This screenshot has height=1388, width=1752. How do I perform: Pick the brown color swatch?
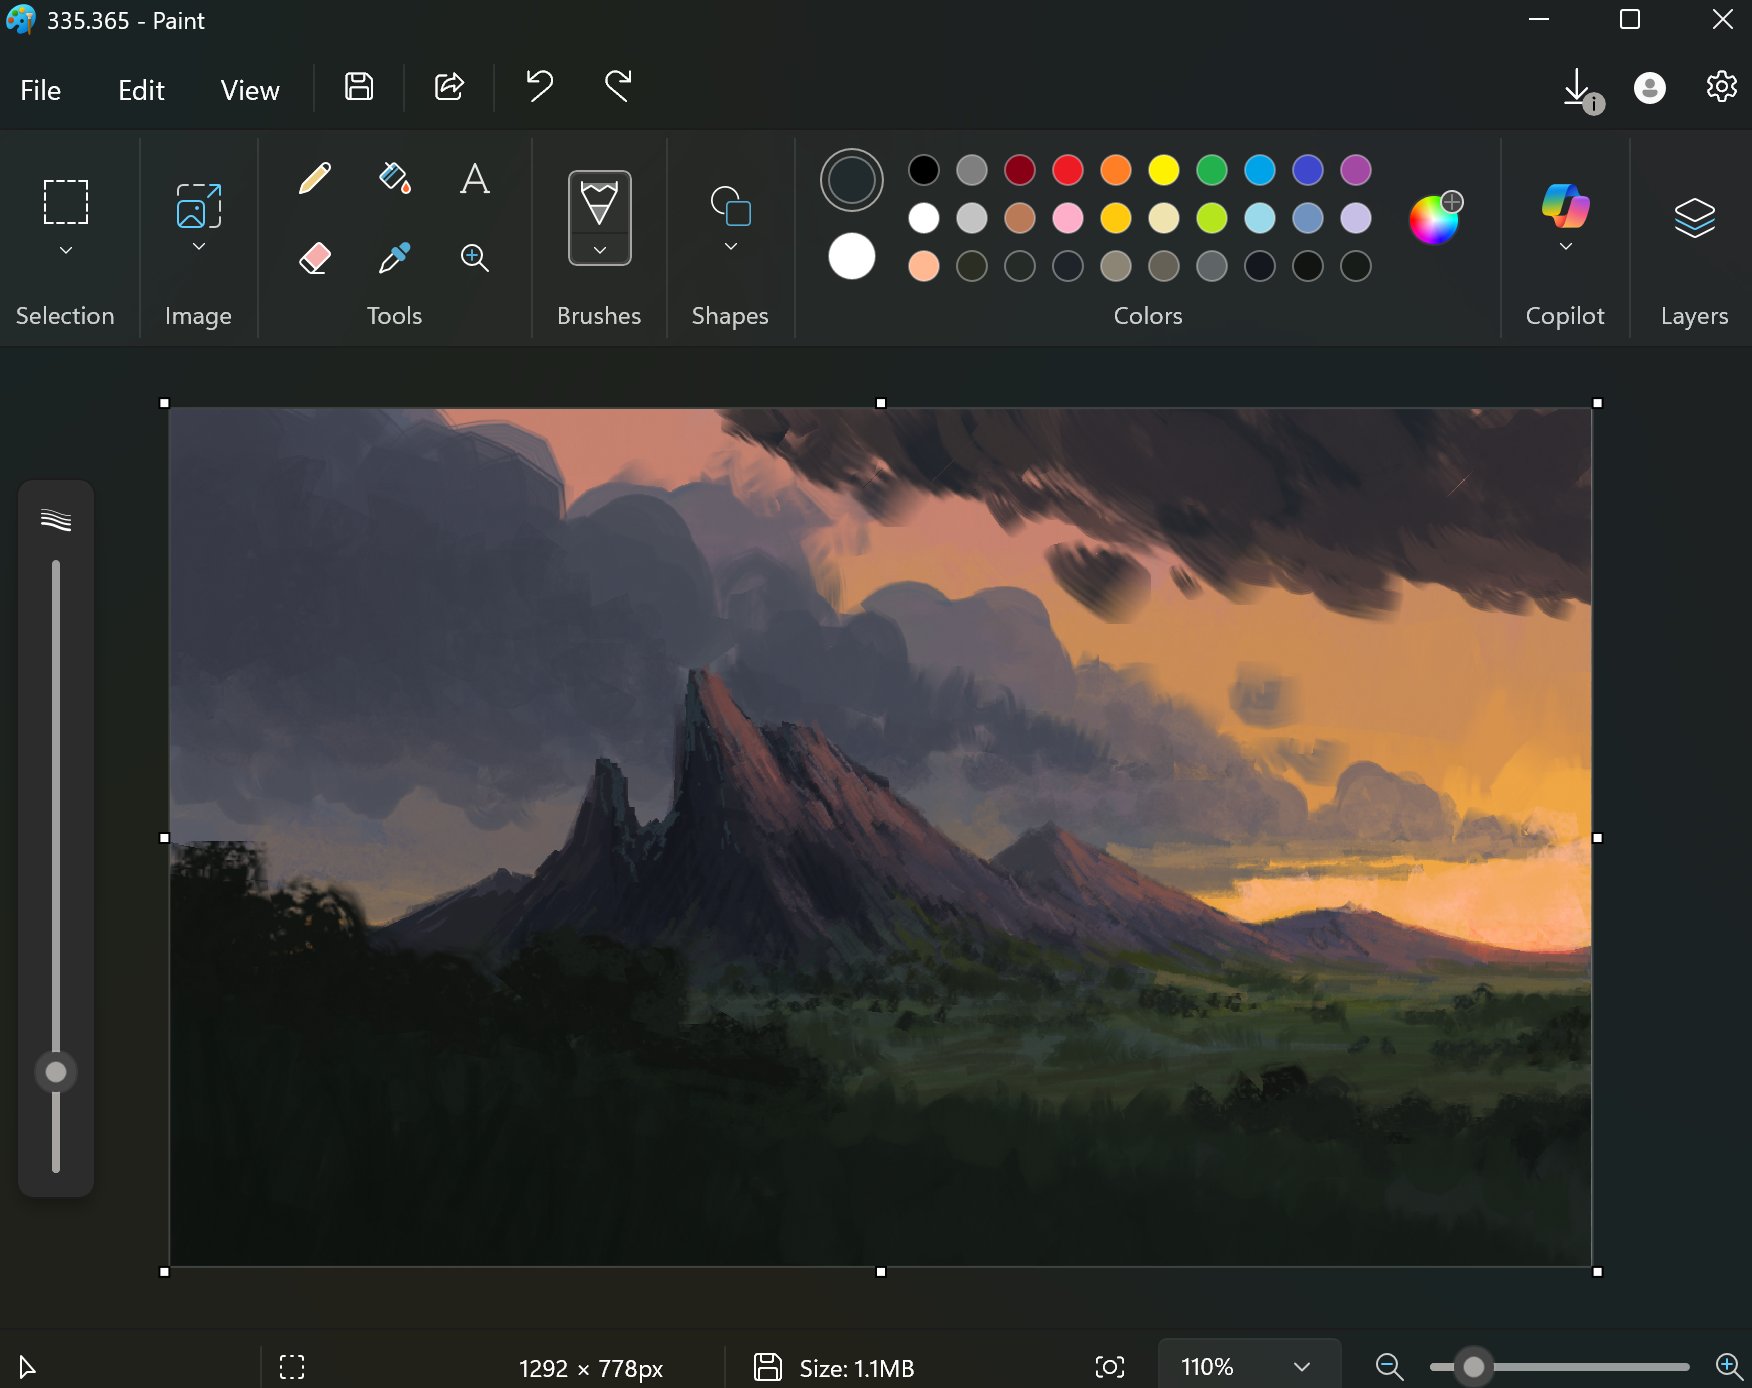[x=1020, y=218]
